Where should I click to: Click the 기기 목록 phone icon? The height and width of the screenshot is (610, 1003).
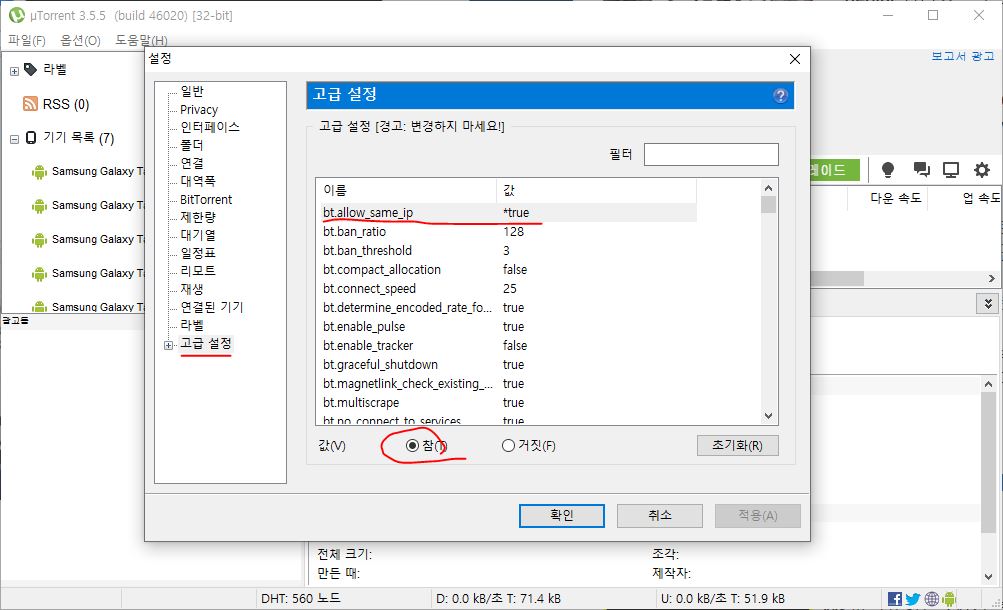tap(31, 137)
